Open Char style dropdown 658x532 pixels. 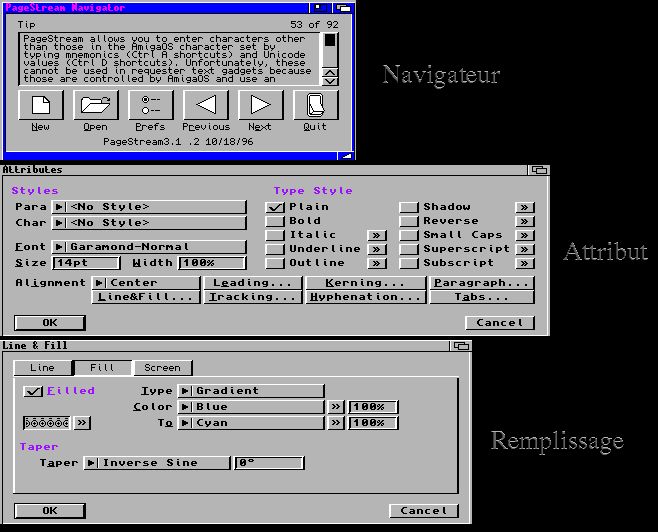coord(149,223)
